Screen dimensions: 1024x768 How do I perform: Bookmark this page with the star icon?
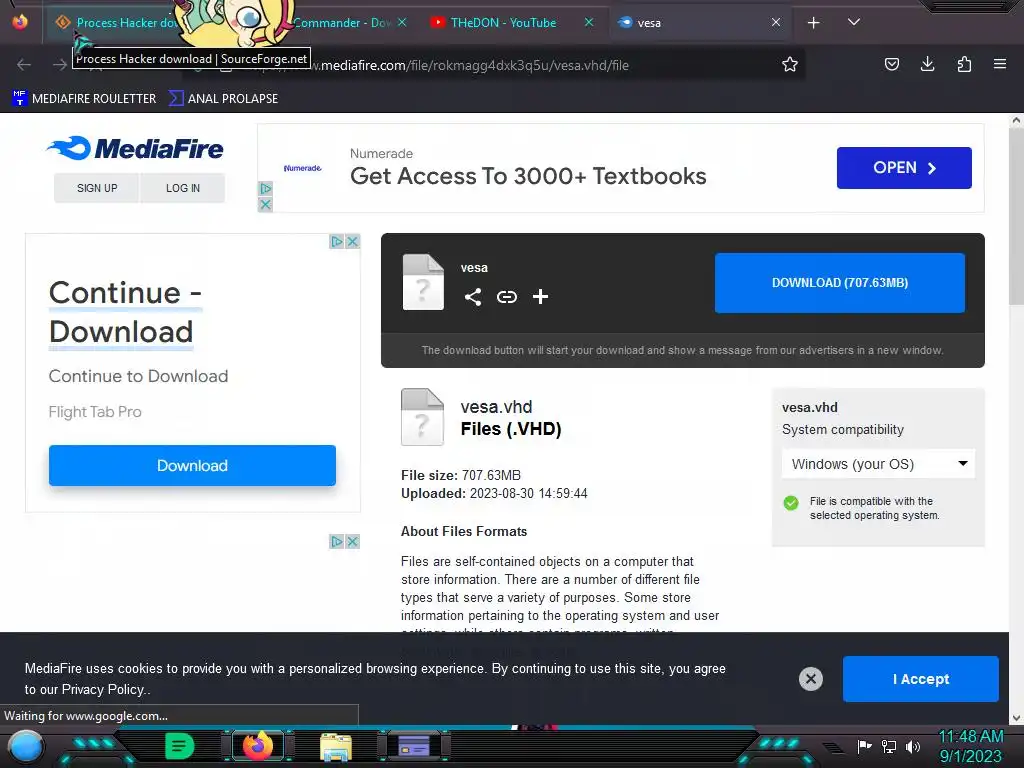(790, 64)
